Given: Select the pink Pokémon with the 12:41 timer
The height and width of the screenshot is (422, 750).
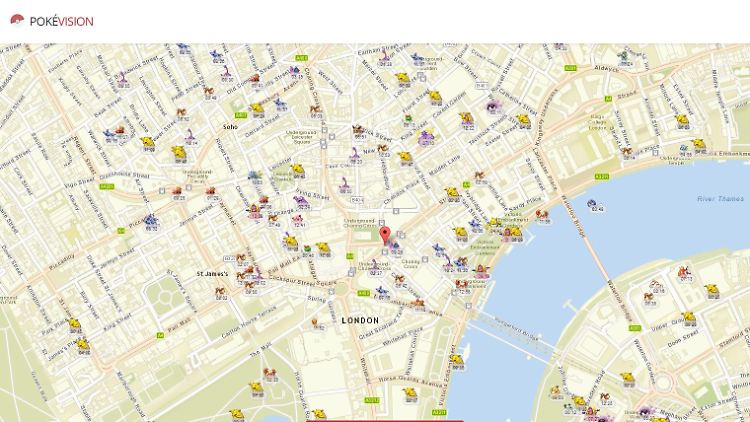Looking at the screenshot, I should 298,220.
